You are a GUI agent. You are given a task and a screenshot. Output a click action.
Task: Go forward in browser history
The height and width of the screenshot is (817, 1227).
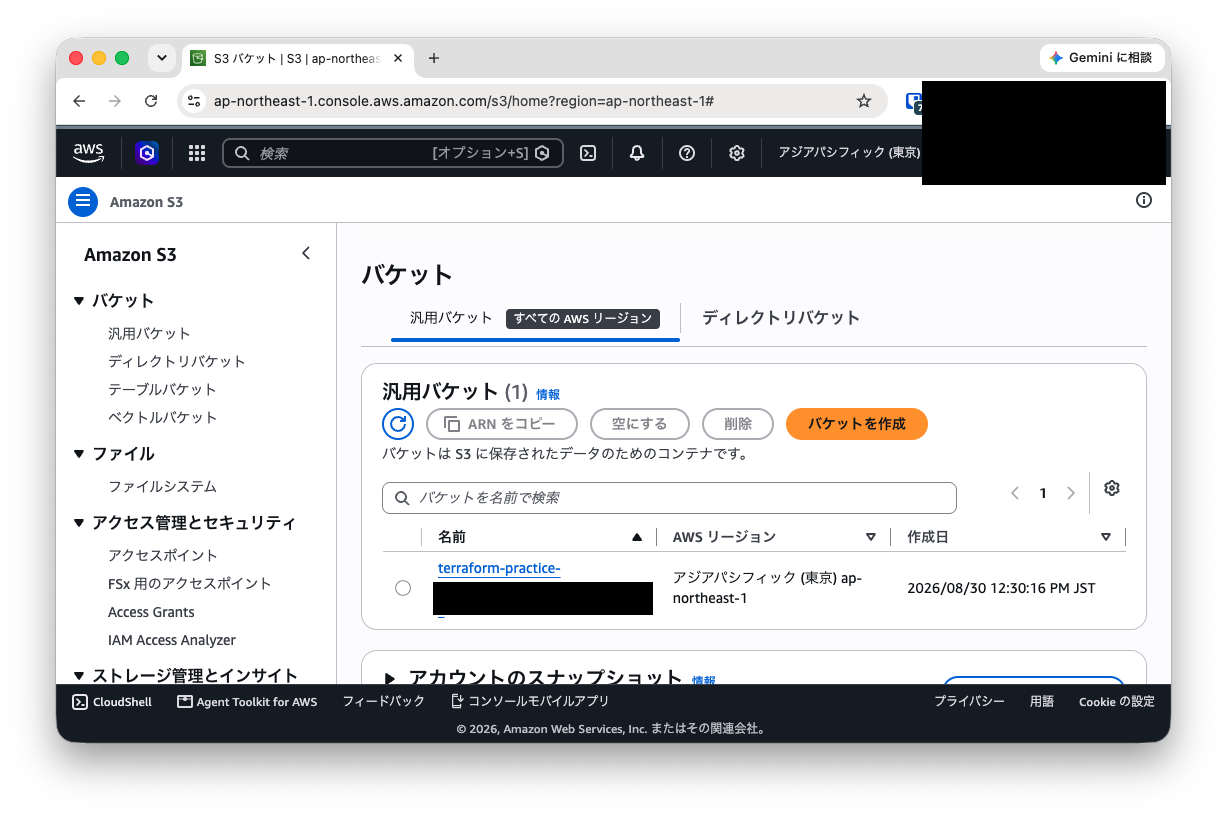pyautogui.click(x=115, y=101)
